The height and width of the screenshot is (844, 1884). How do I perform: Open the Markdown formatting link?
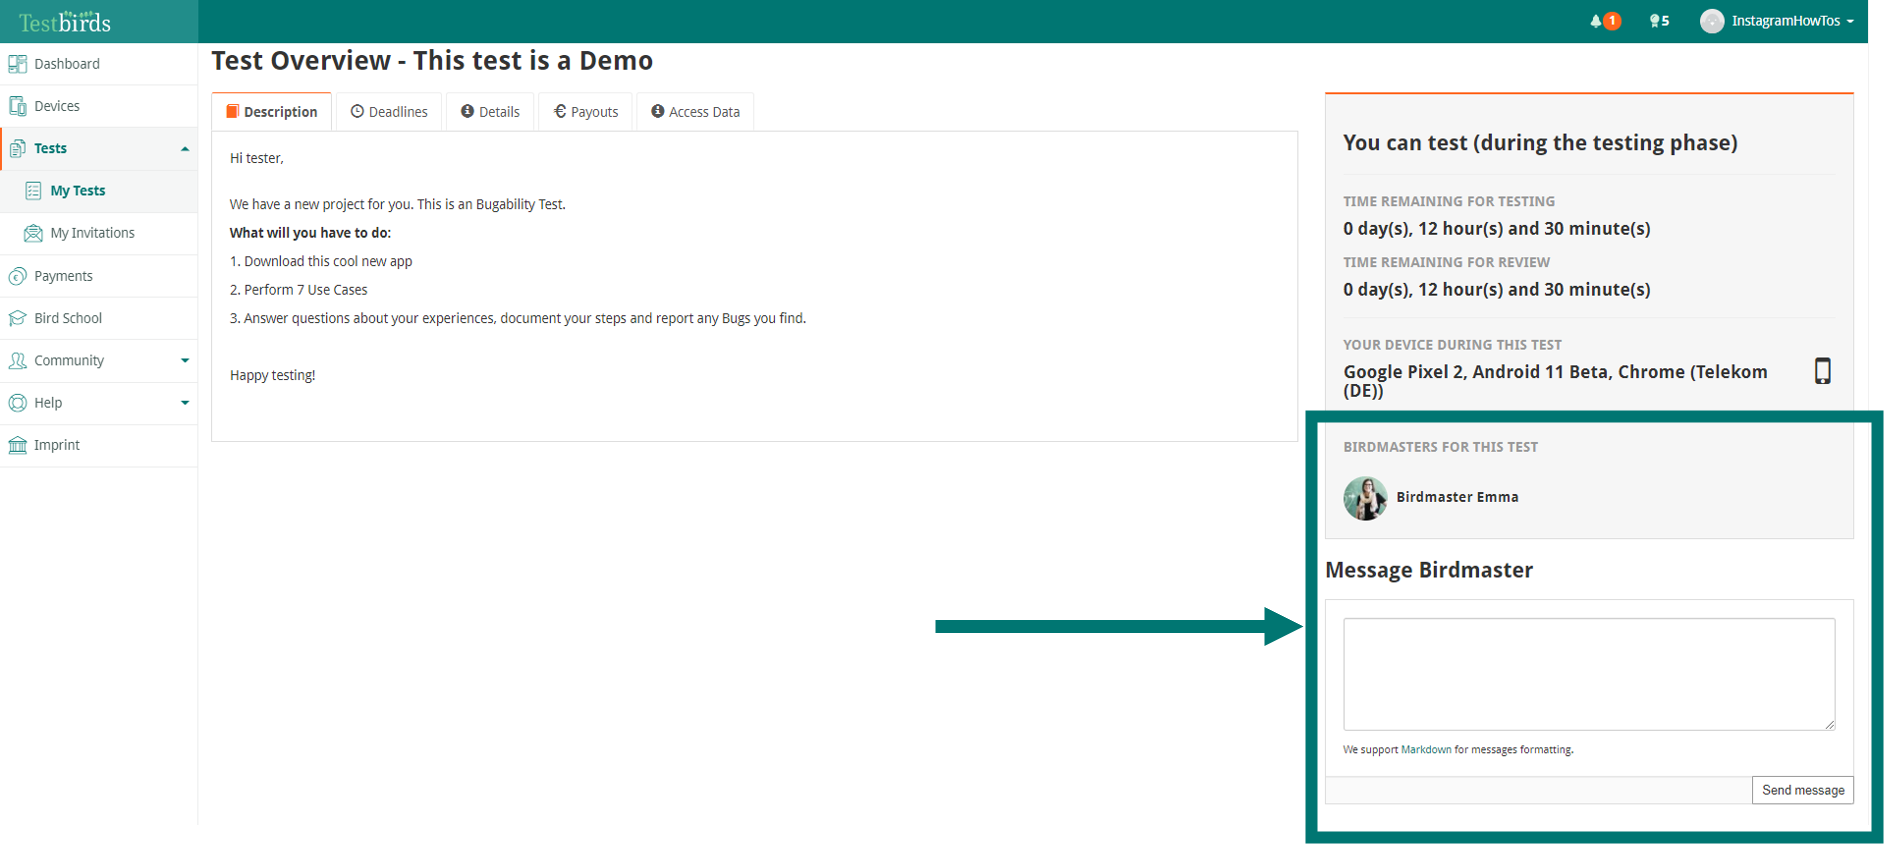tap(1426, 750)
